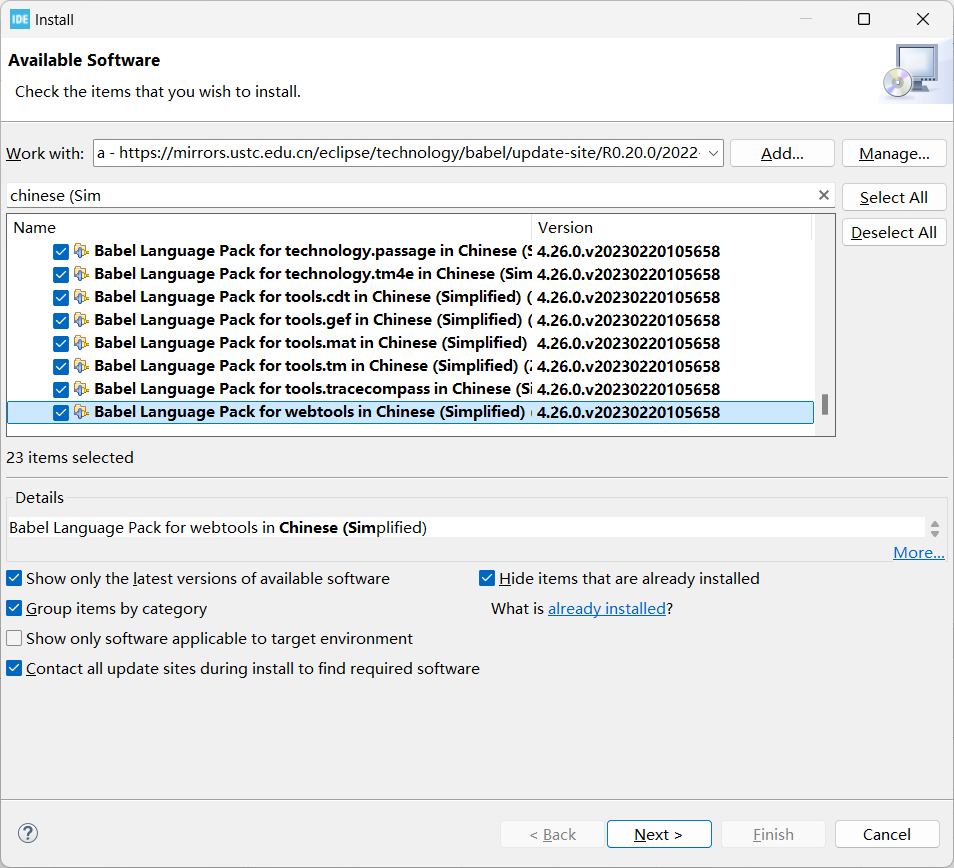This screenshot has width=954, height=868.
Task: Click the Details text for webtools pack
Action: (218, 527)
